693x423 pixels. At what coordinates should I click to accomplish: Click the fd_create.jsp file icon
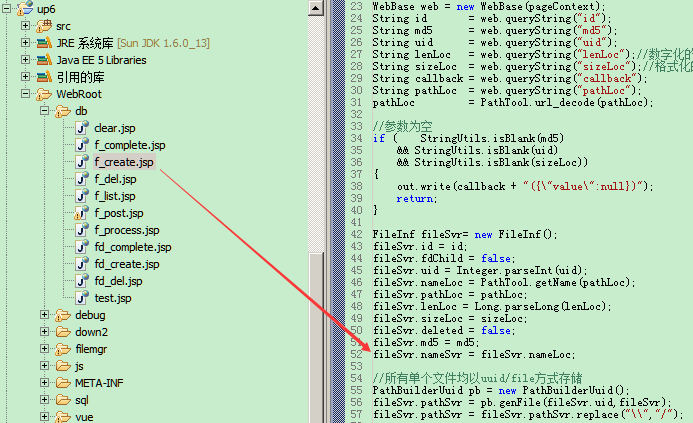pyautogui.click(x=82, y=264)
